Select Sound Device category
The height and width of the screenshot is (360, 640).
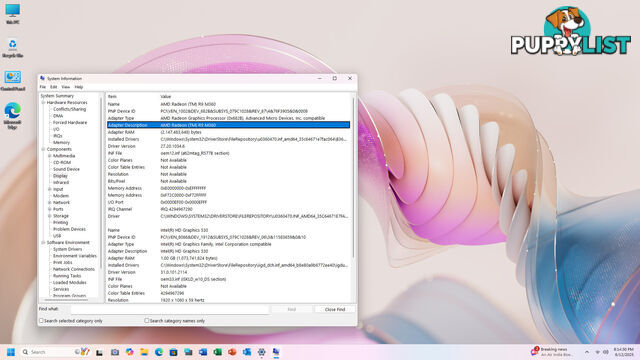pos(66,169)
